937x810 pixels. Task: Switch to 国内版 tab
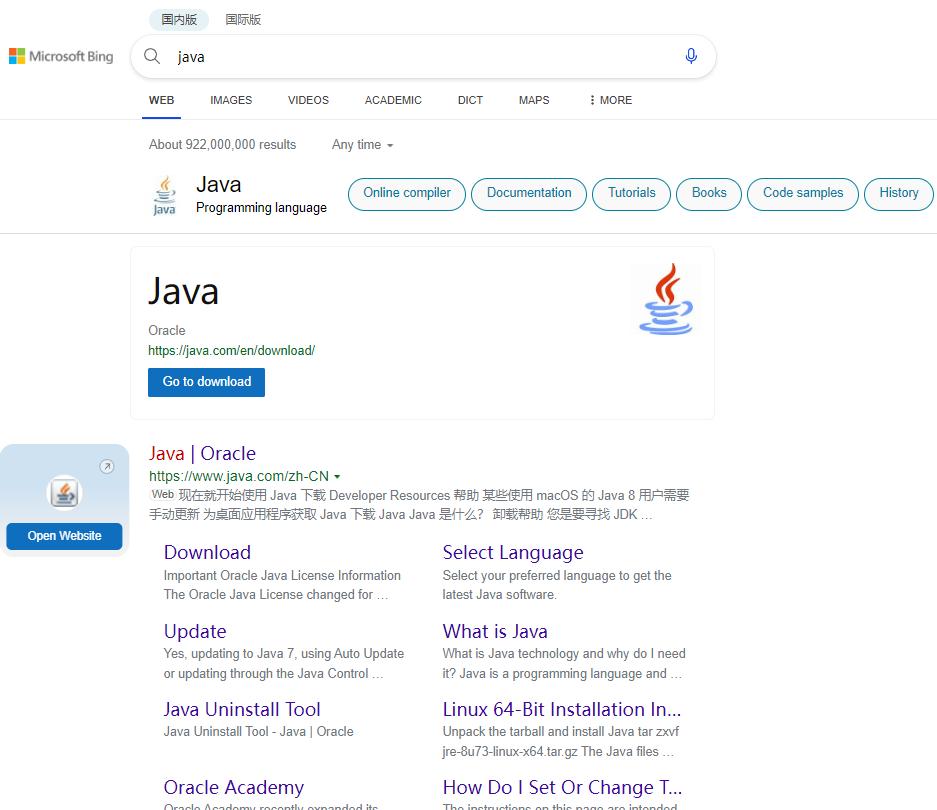(x=179, y=19)
